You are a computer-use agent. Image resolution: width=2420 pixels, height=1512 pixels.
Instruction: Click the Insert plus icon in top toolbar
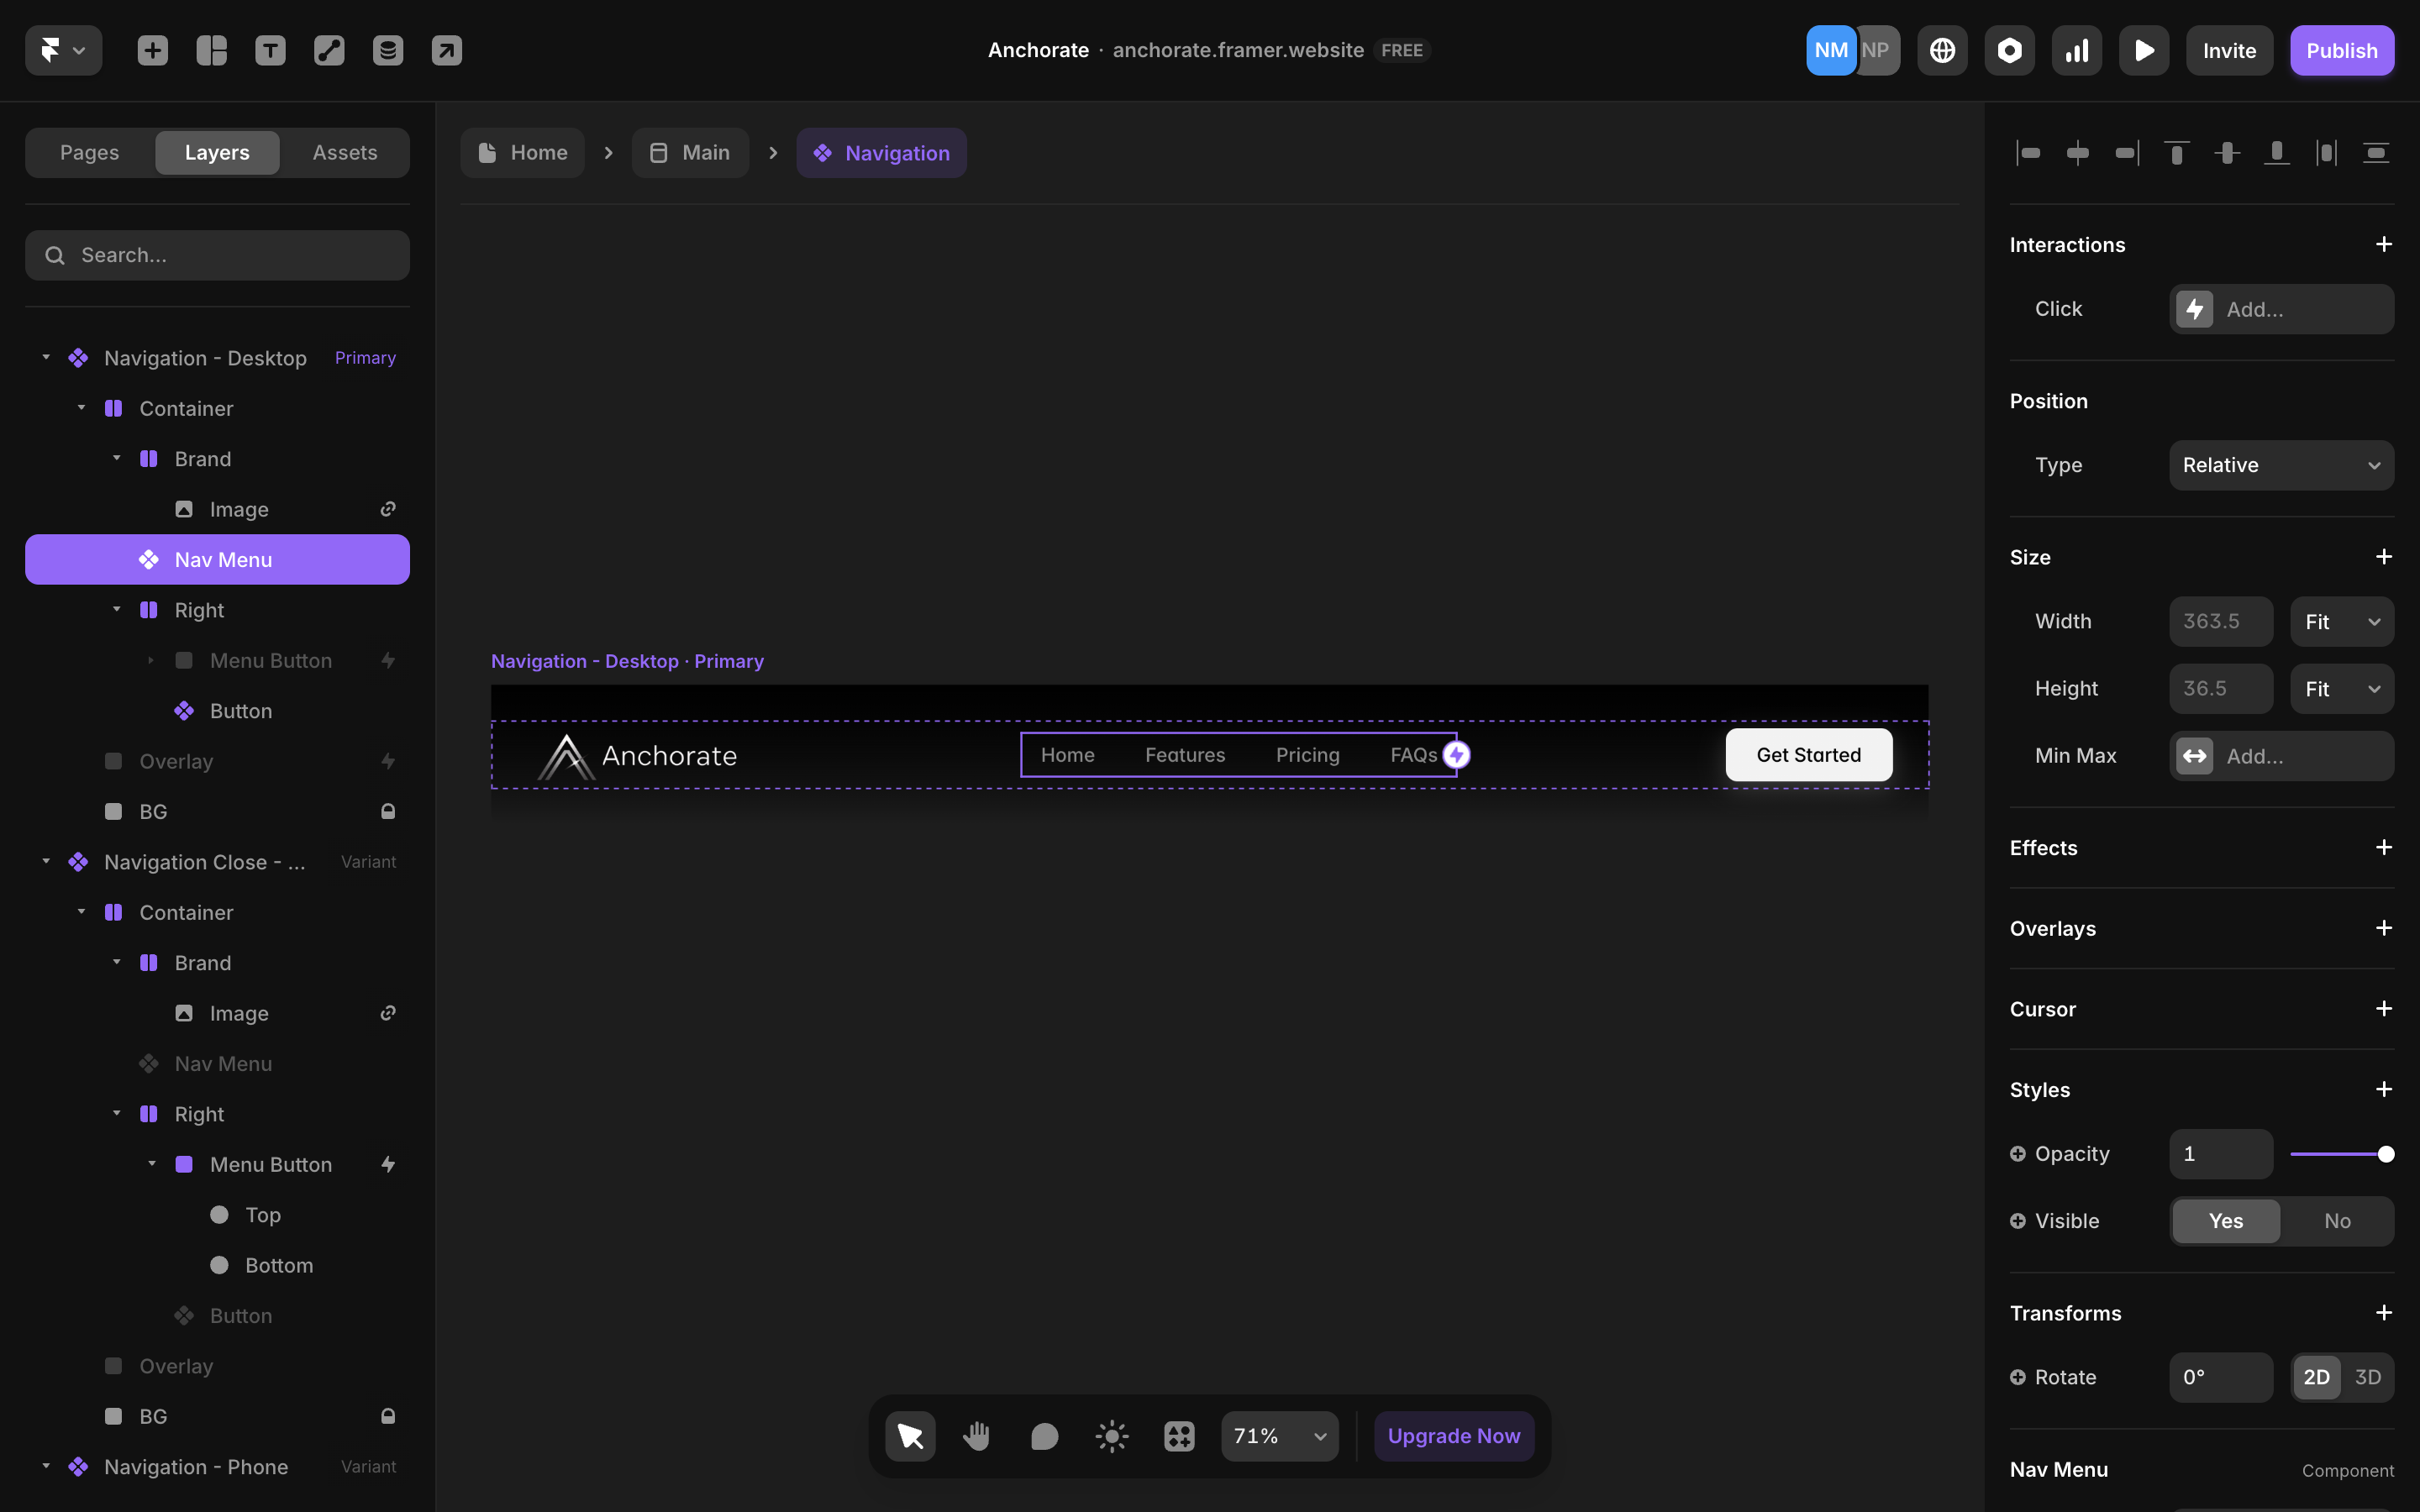[x=152, y=50]
